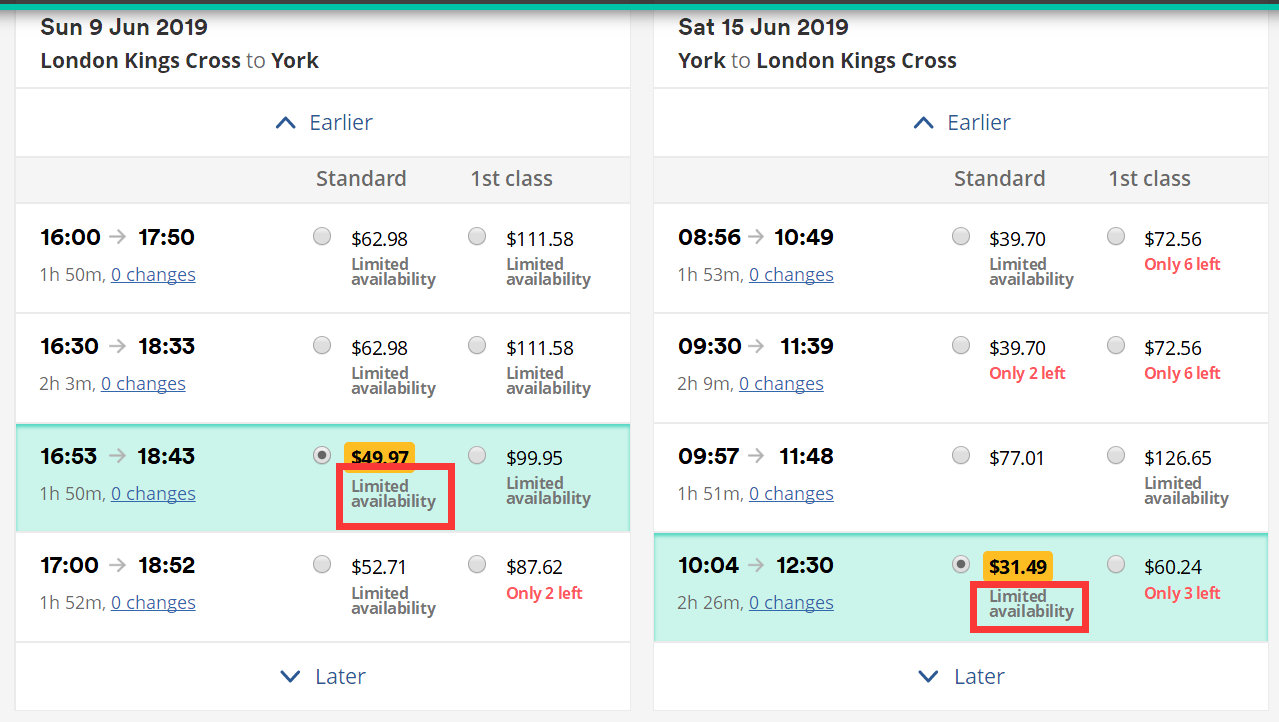1279x722 pixels.
Task: Select 1st class $111.58 fare for 16:30 train
Action: click(x=477, y=346)
